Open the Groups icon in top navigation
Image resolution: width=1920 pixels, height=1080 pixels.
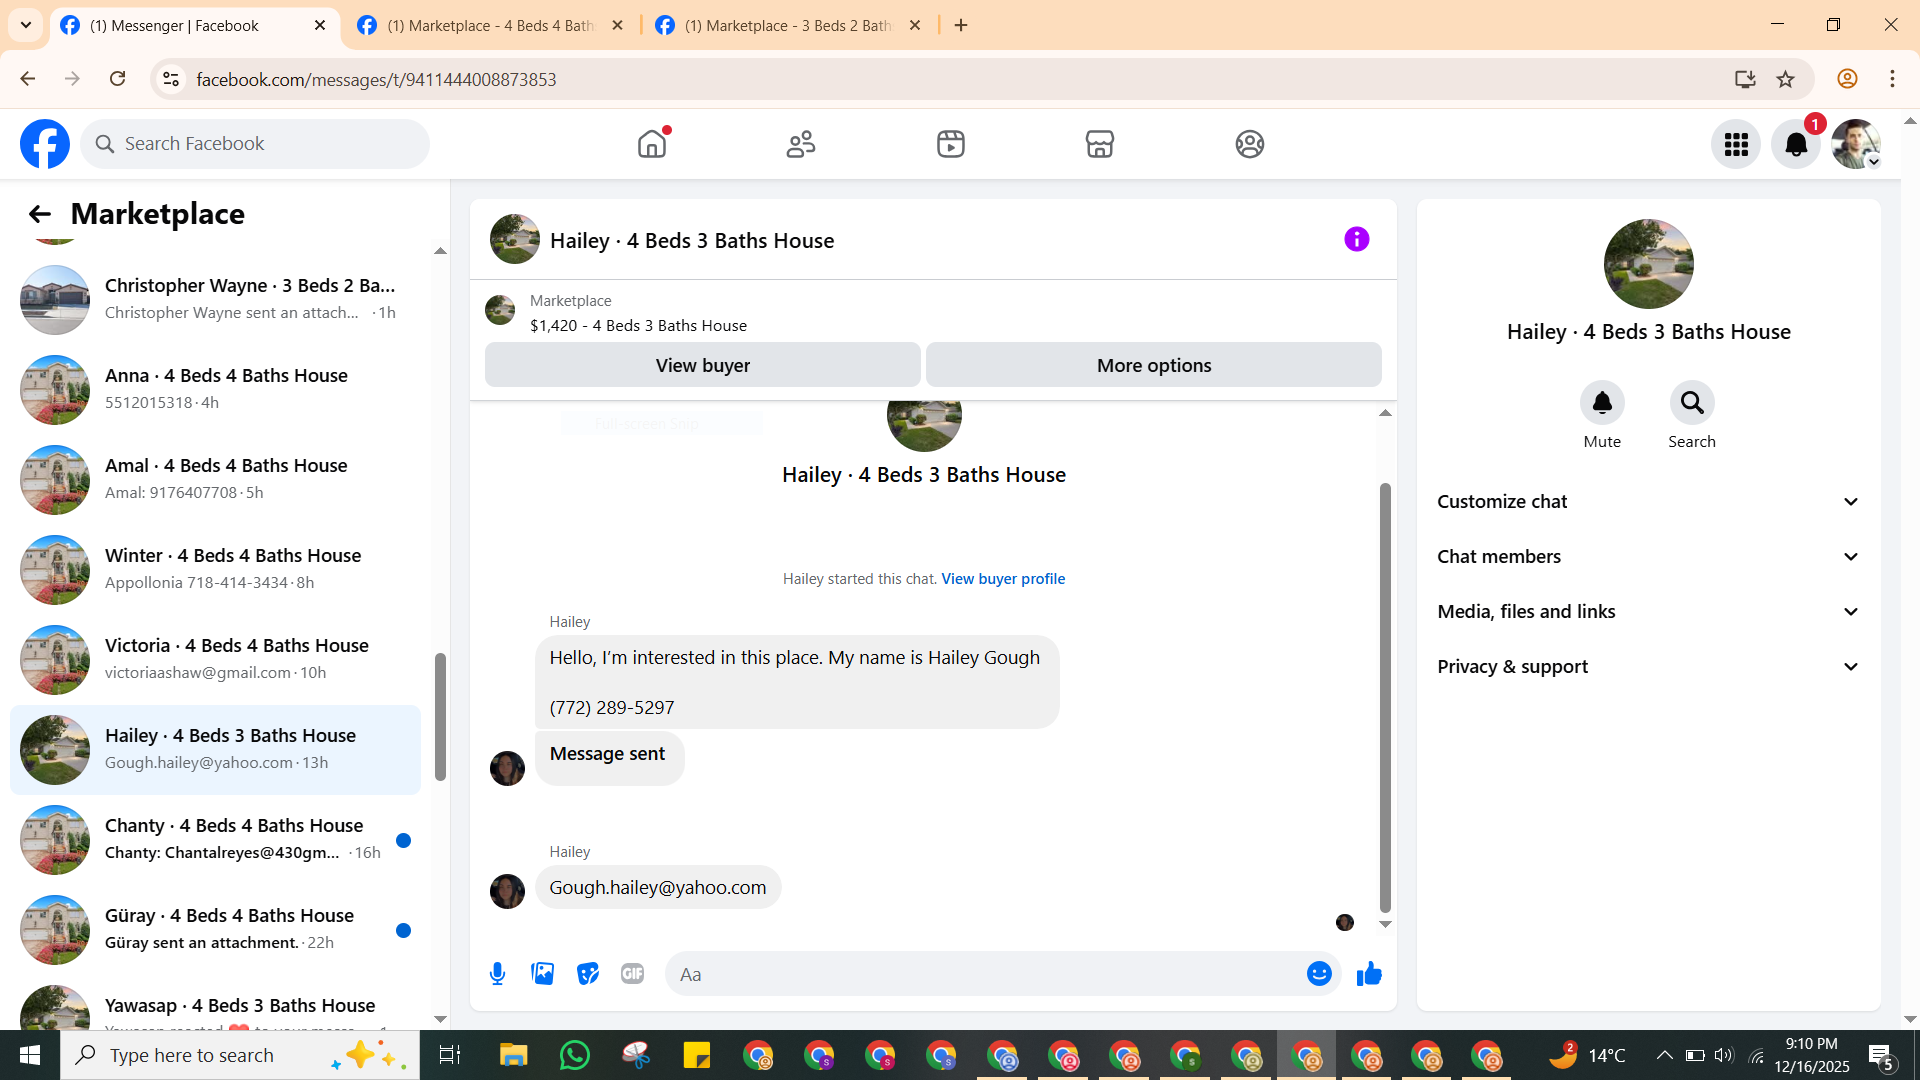[1250, 144]
